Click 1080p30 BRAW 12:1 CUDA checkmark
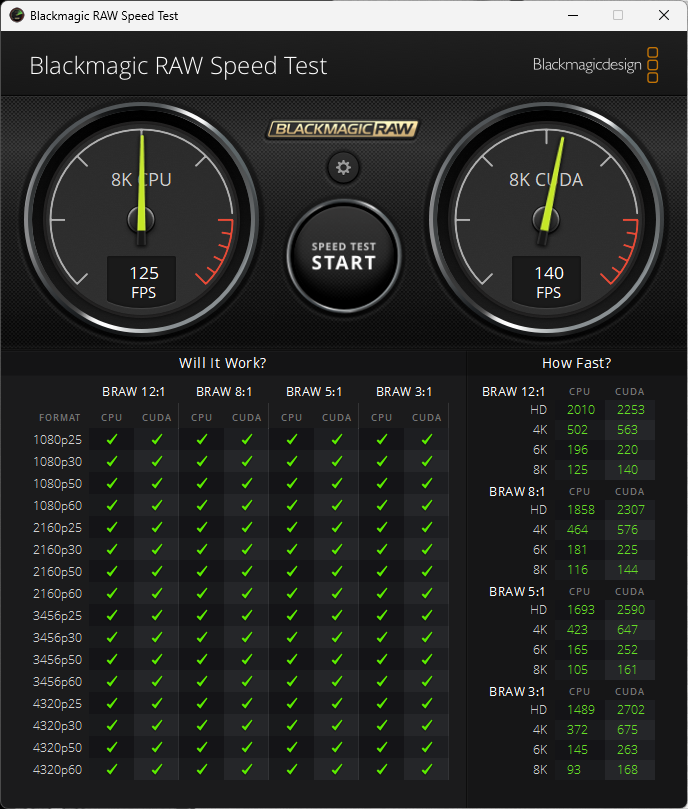 [157, 461]
